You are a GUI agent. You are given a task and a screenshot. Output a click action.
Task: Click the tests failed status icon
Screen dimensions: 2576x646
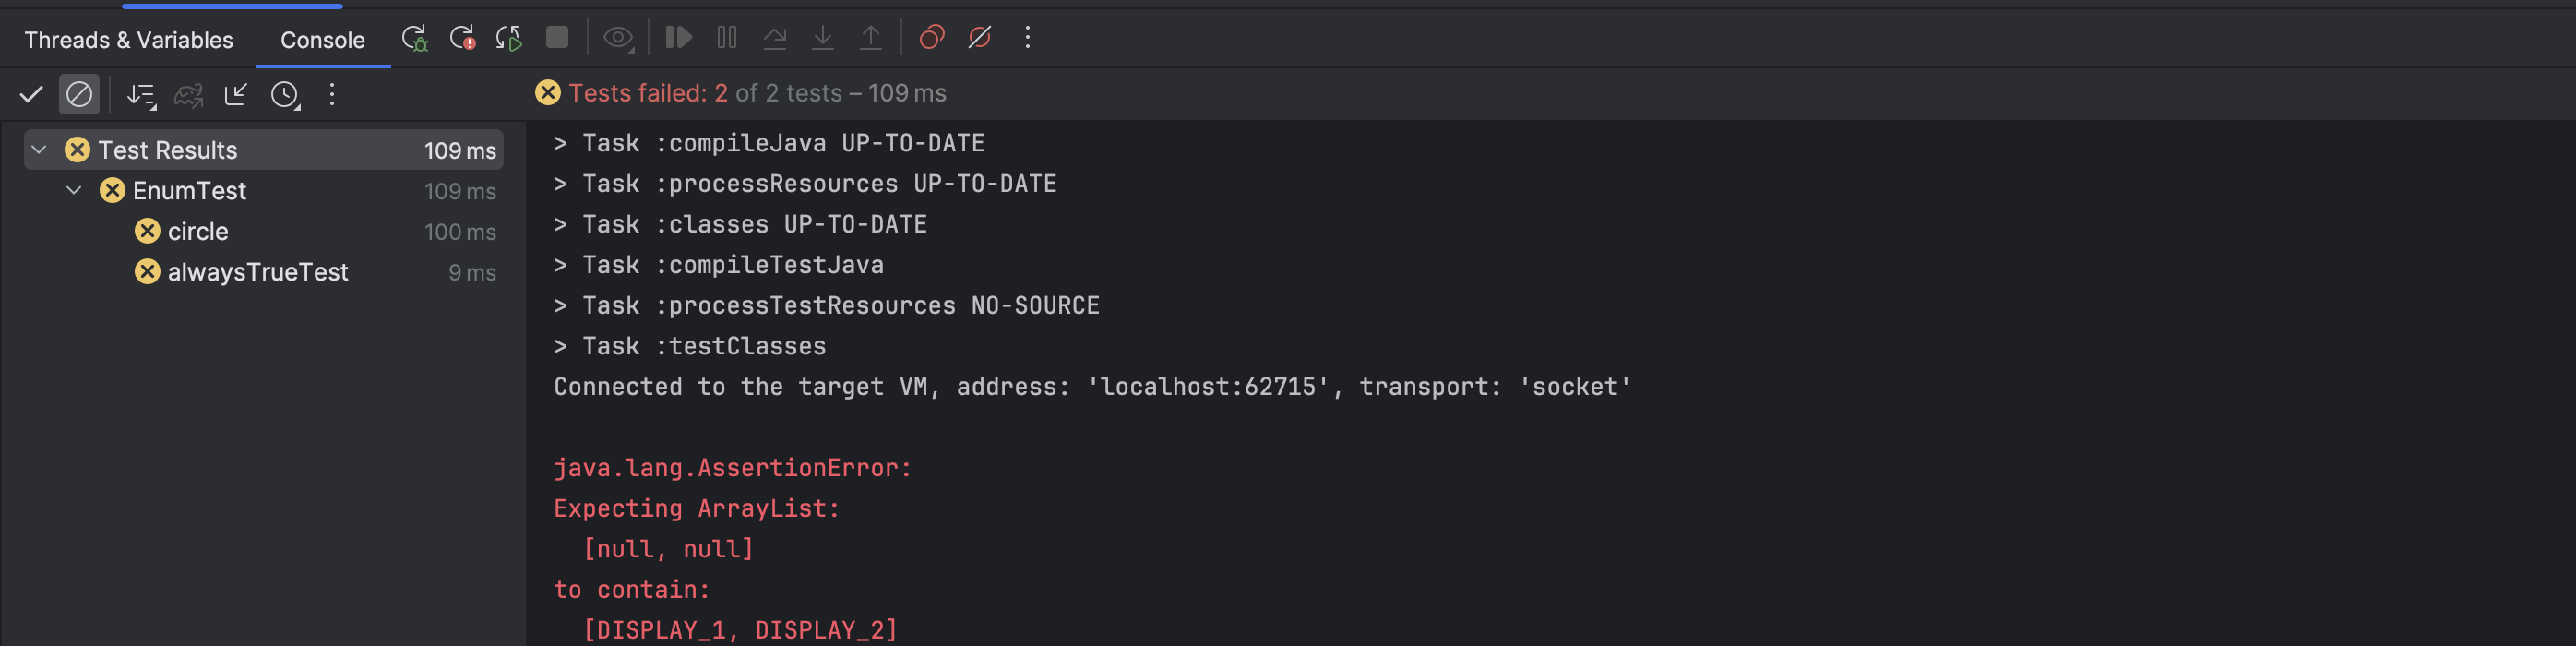[x=547, y=93]
